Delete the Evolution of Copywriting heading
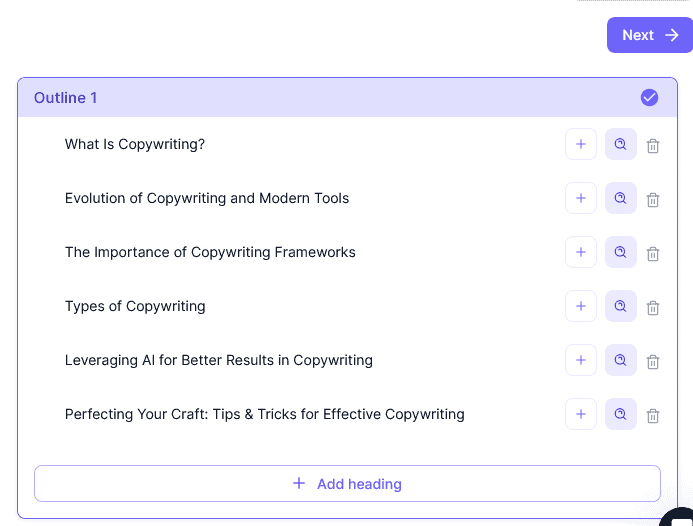 653,200
